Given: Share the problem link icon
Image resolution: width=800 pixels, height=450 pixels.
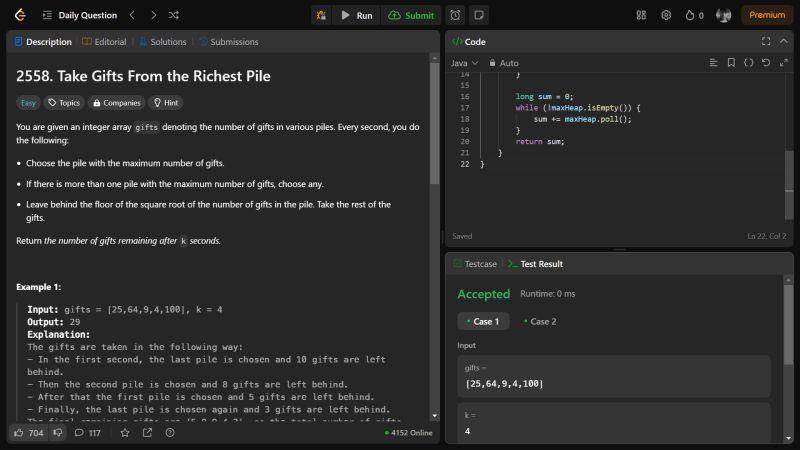Looking at the screenshot, I should [147, 433].
